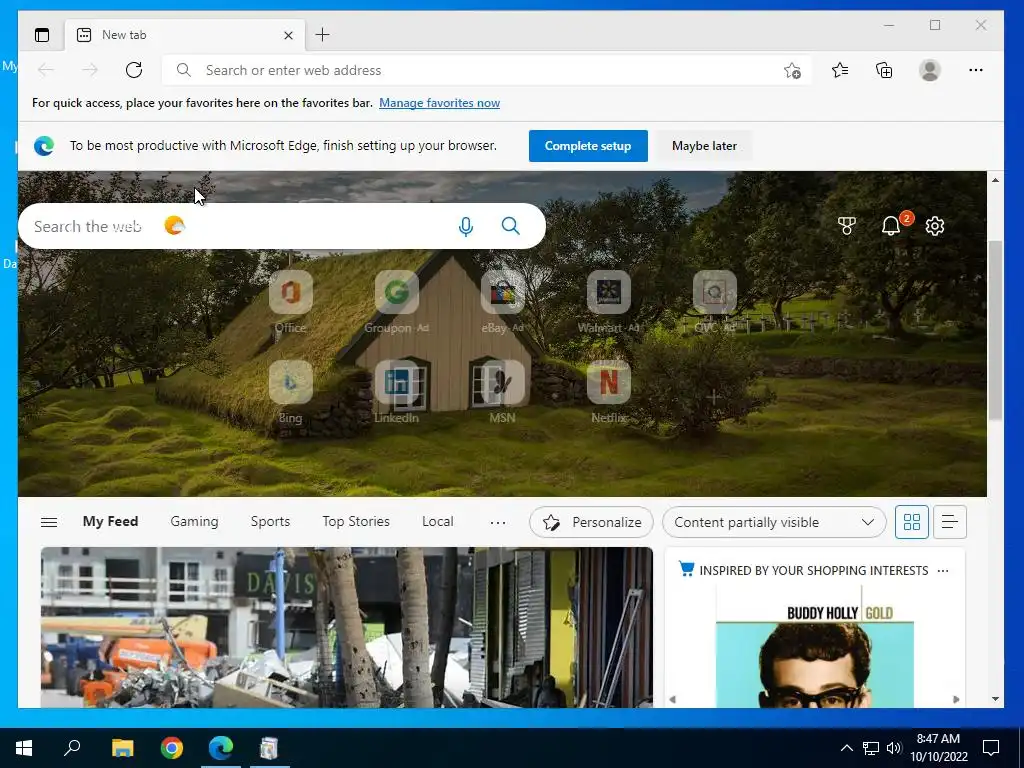1024x768 pixels.
Task: Open Google Chrome from taskbar
Action: [x=172, y=748]
